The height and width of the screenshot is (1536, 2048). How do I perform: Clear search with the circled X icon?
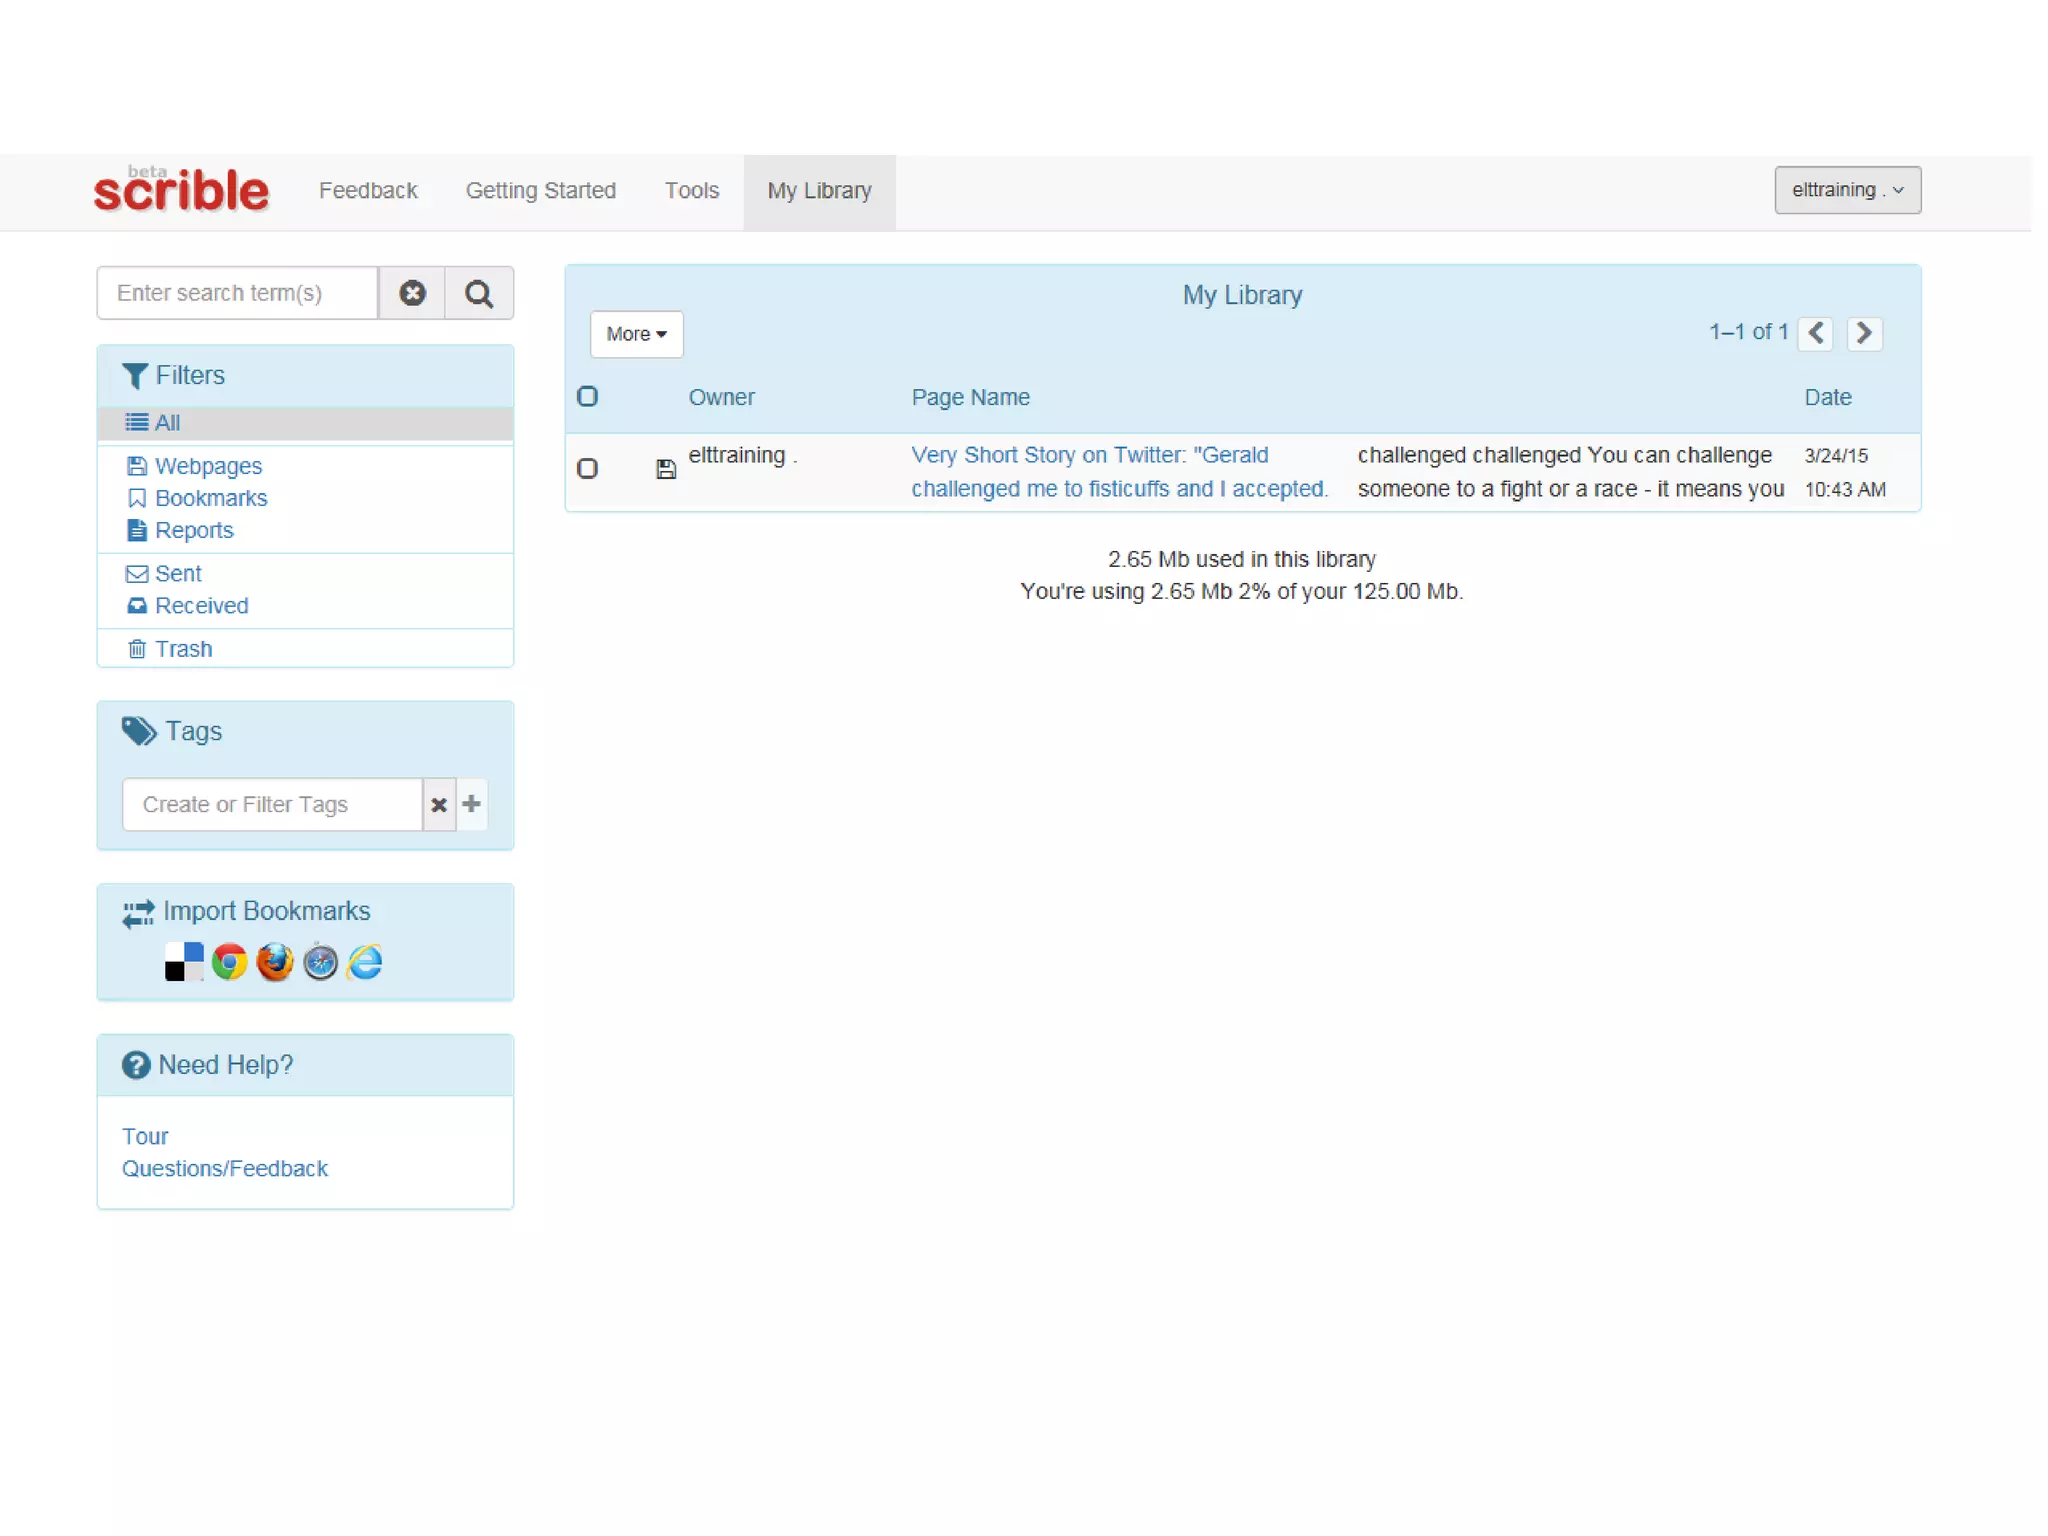[x=412, y=293]
